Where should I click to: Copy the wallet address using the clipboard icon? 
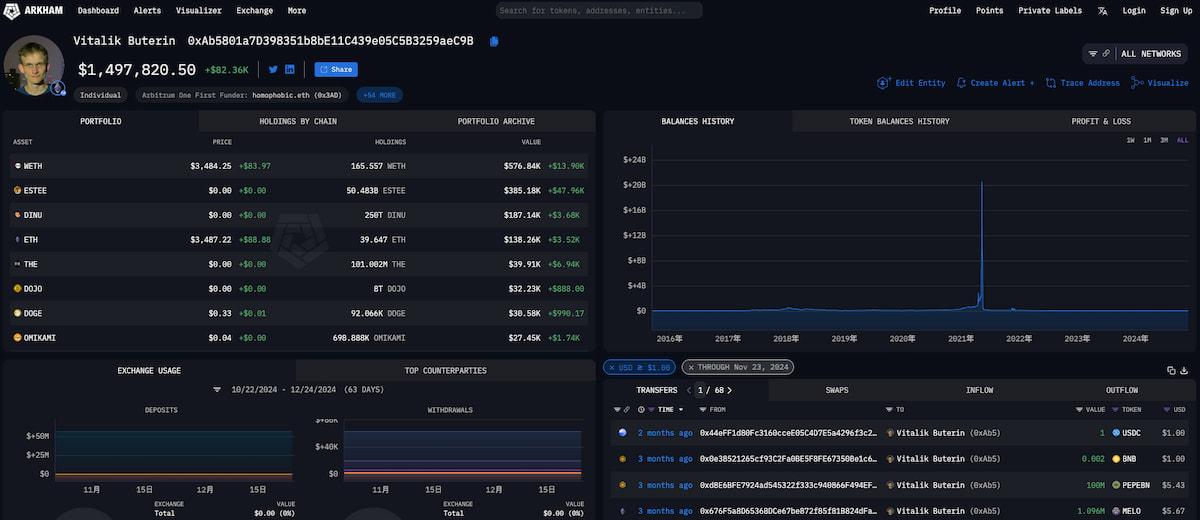pyautogui.click(x=494, y=41)
